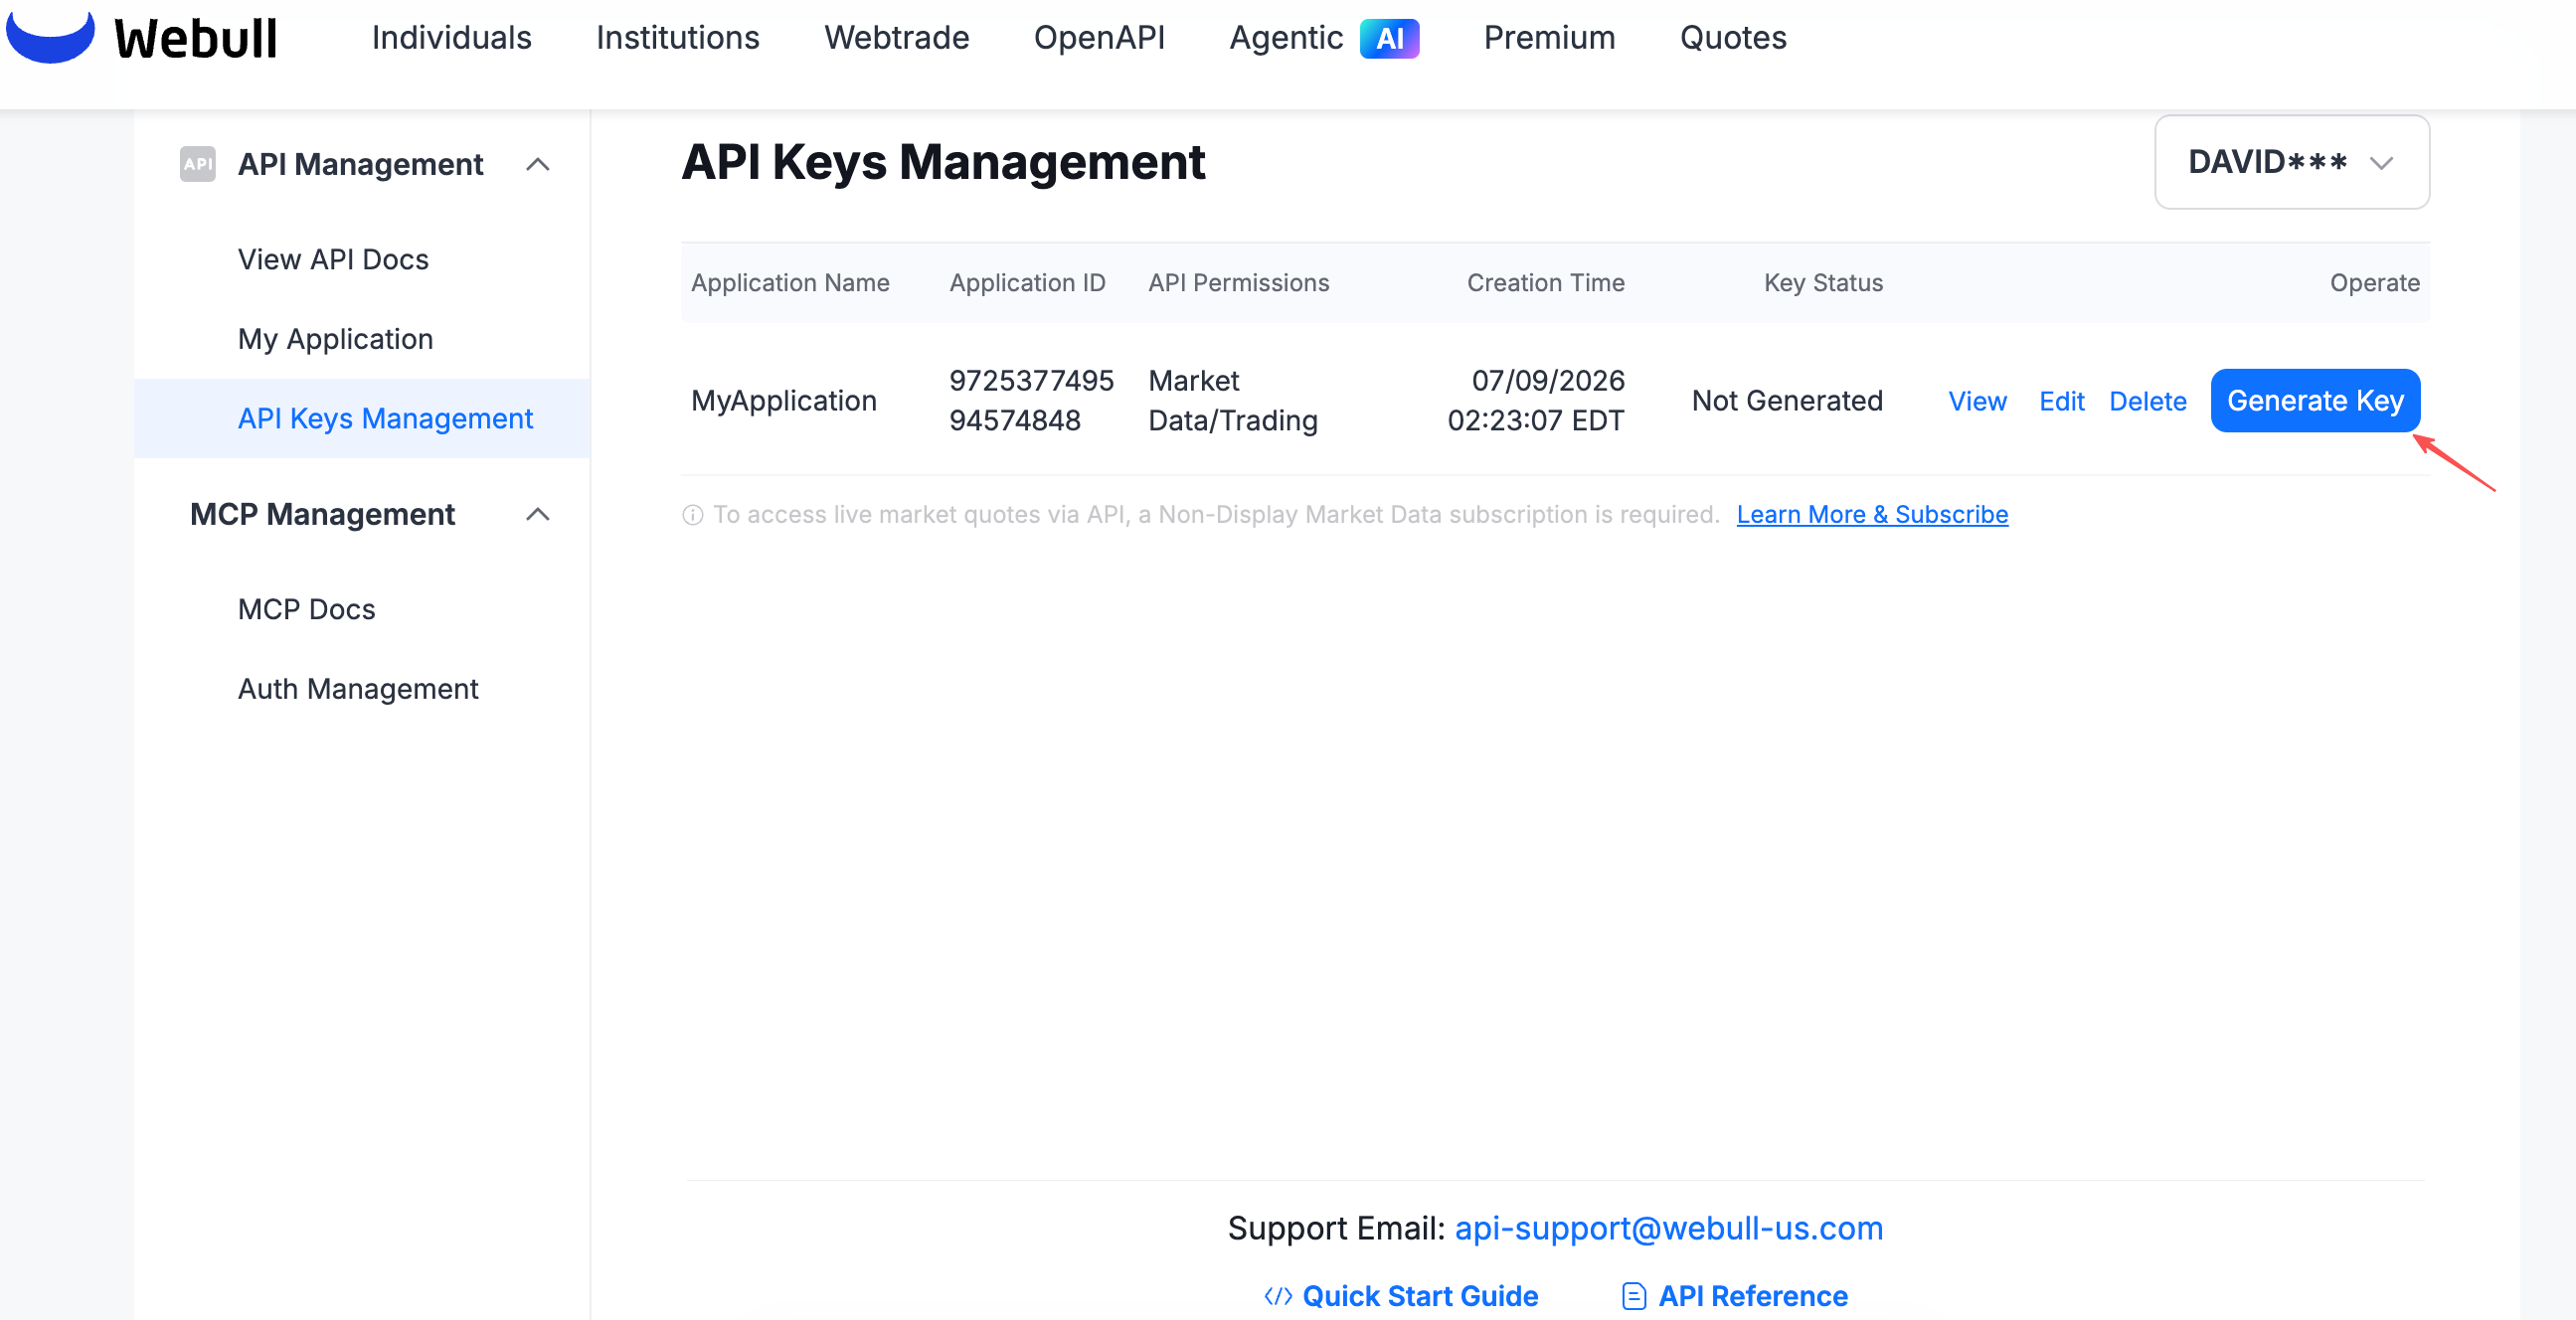Open the Premium menu

[1549, 38]
